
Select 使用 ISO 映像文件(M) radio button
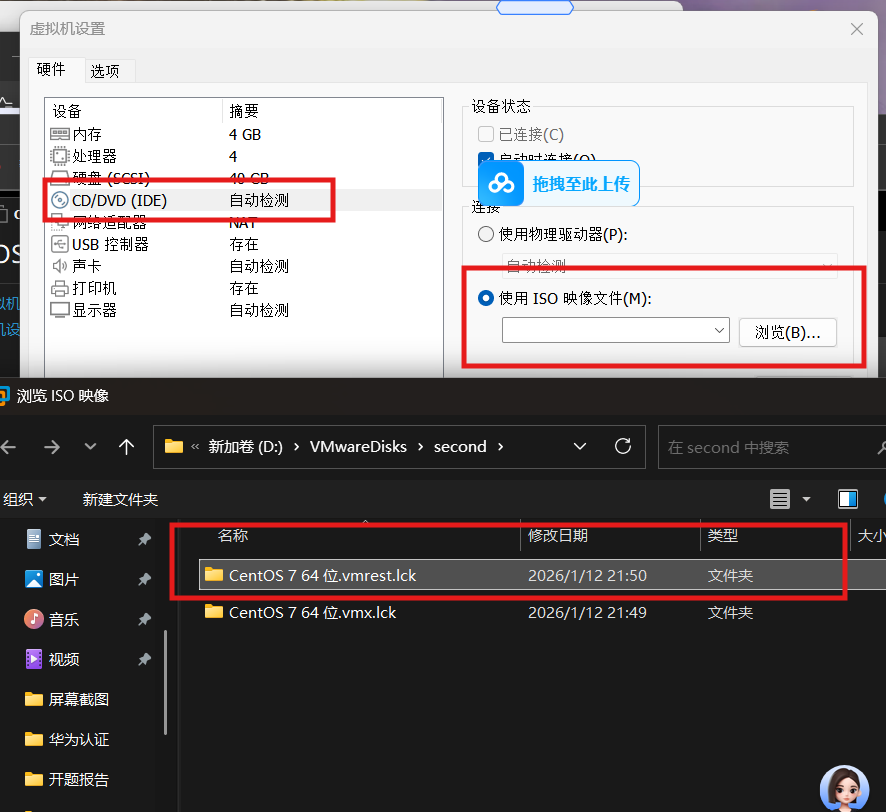coord(486,298)
